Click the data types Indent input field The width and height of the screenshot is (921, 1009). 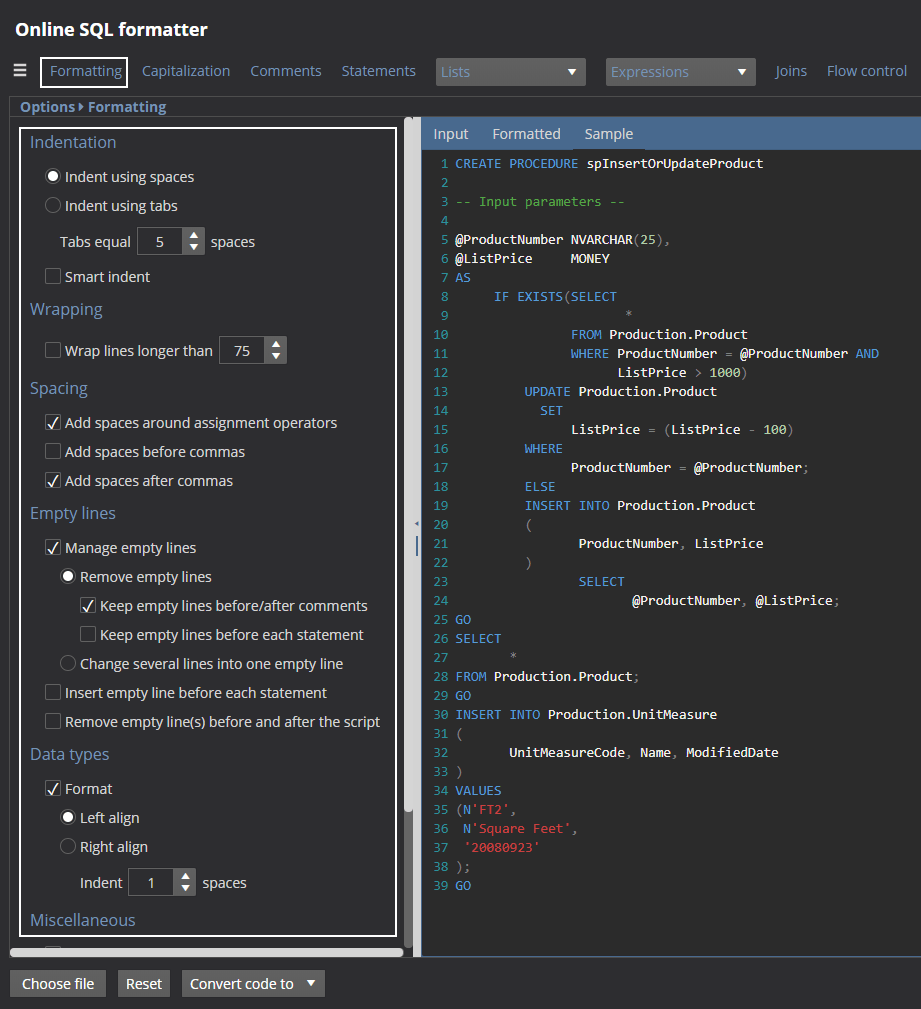pos(151,882)
